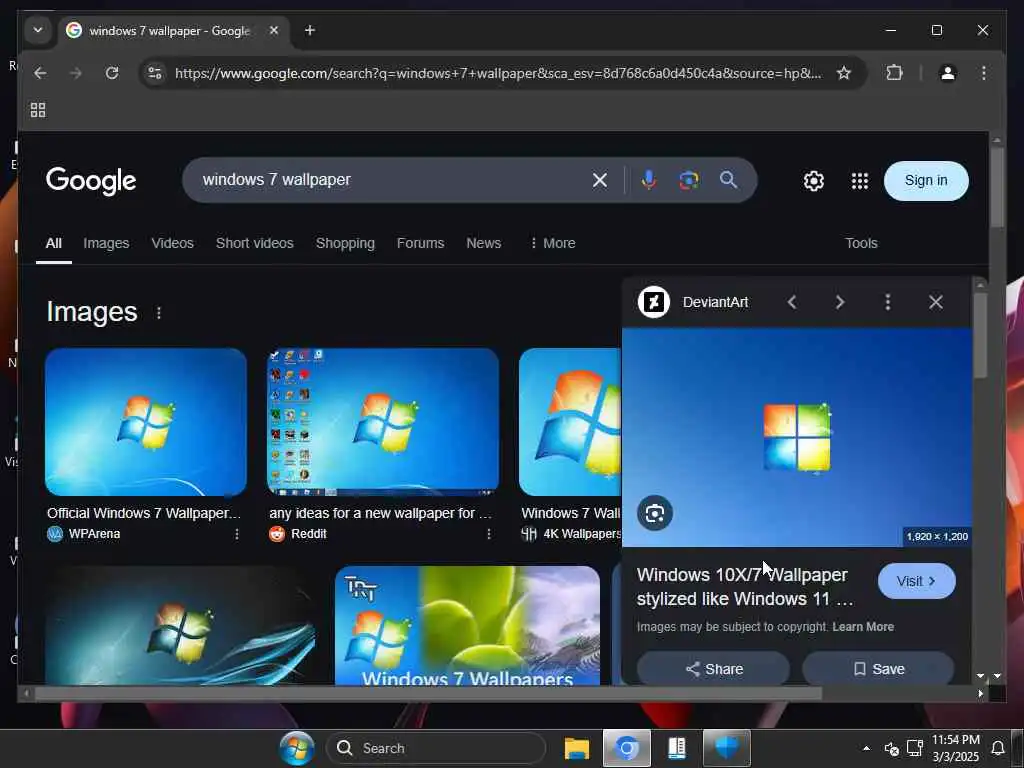Open the WPArena result three-dot menu
Screen dimensions: 1024x768
[x=236, y=534]
